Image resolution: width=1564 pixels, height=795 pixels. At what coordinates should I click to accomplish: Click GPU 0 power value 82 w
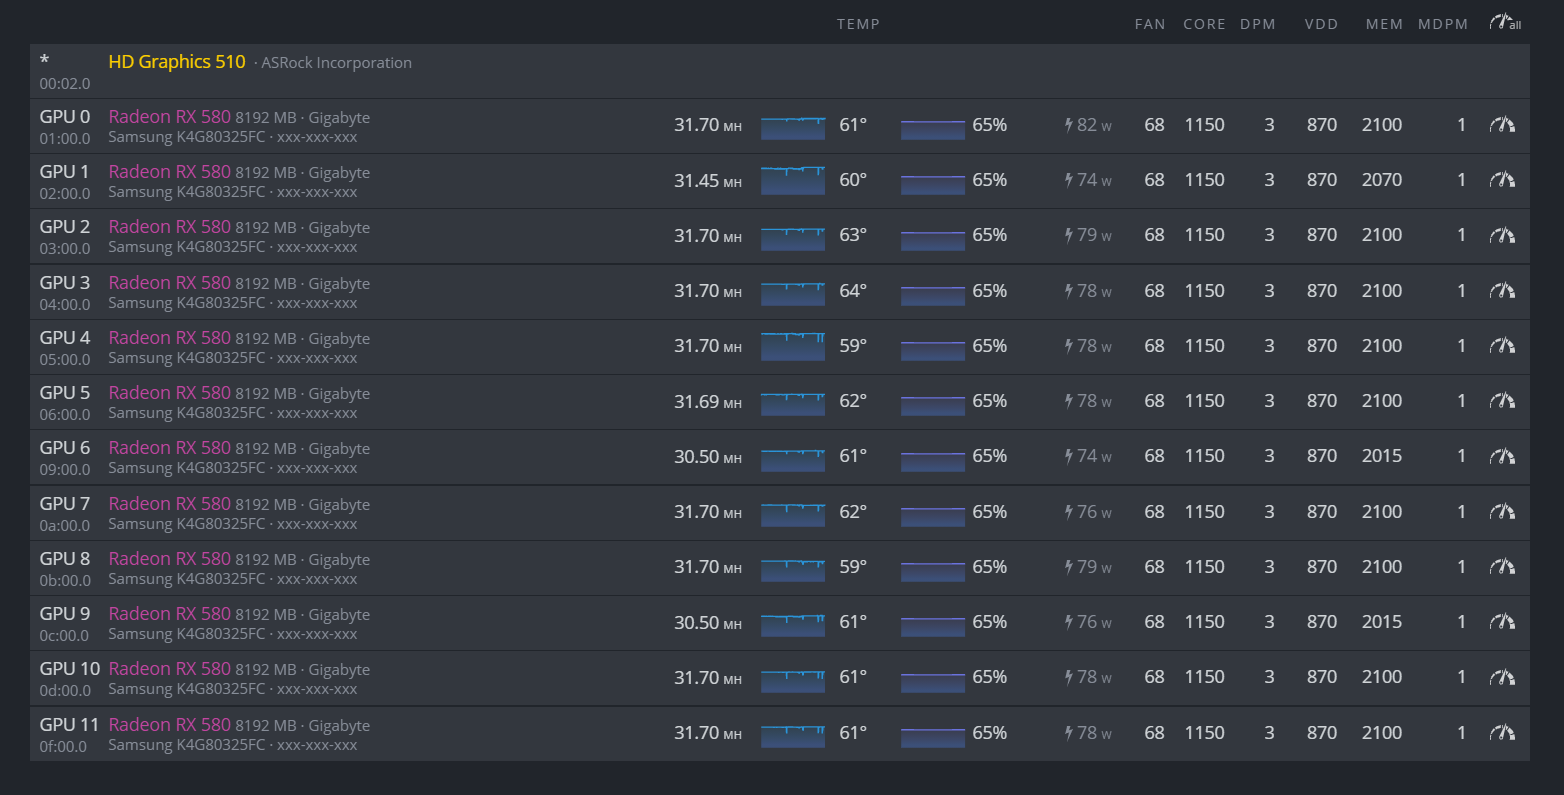click(1094, 125)
